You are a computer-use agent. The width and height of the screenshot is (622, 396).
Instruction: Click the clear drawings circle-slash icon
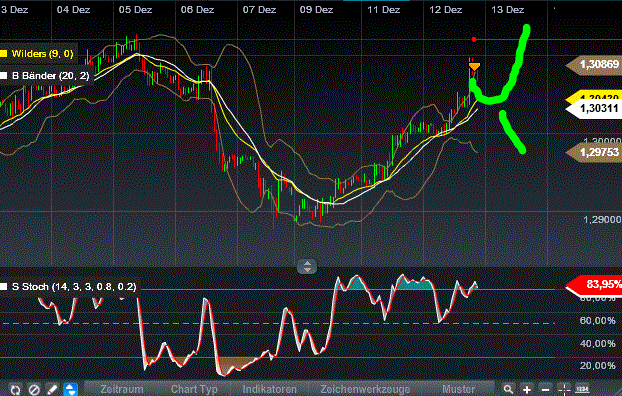point(34,389)
